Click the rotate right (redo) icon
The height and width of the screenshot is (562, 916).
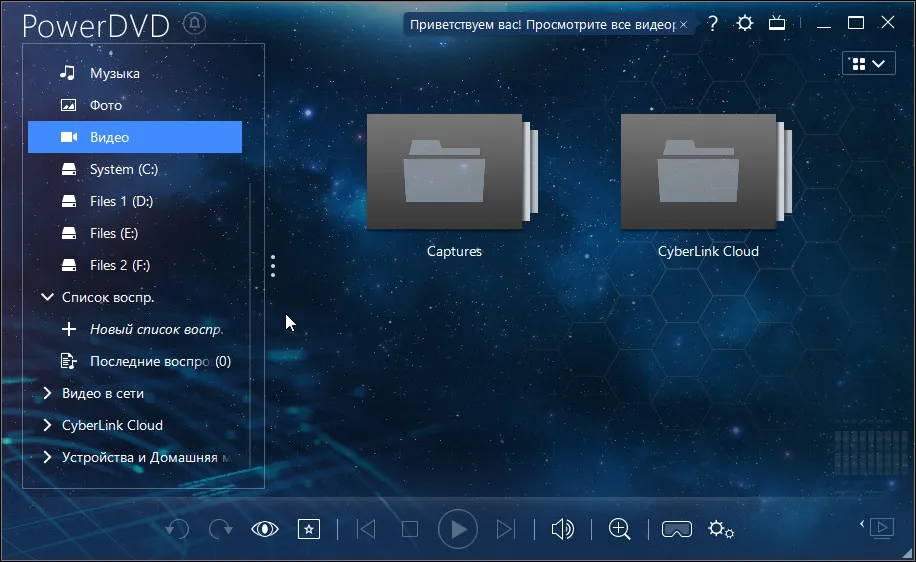click(x=221, y=529)
